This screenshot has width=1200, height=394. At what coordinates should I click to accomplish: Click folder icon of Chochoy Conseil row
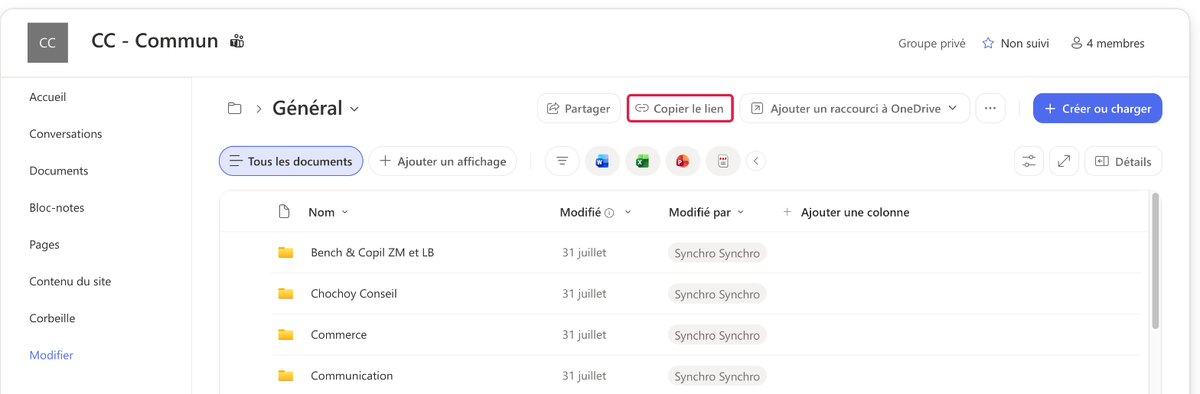pos(286,294)
